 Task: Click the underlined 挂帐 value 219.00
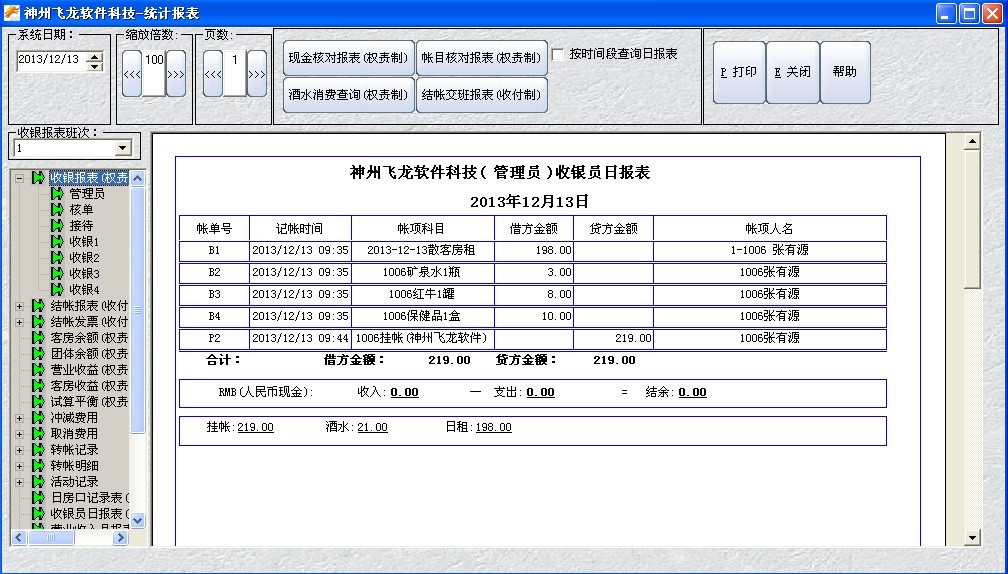point(255,427)
